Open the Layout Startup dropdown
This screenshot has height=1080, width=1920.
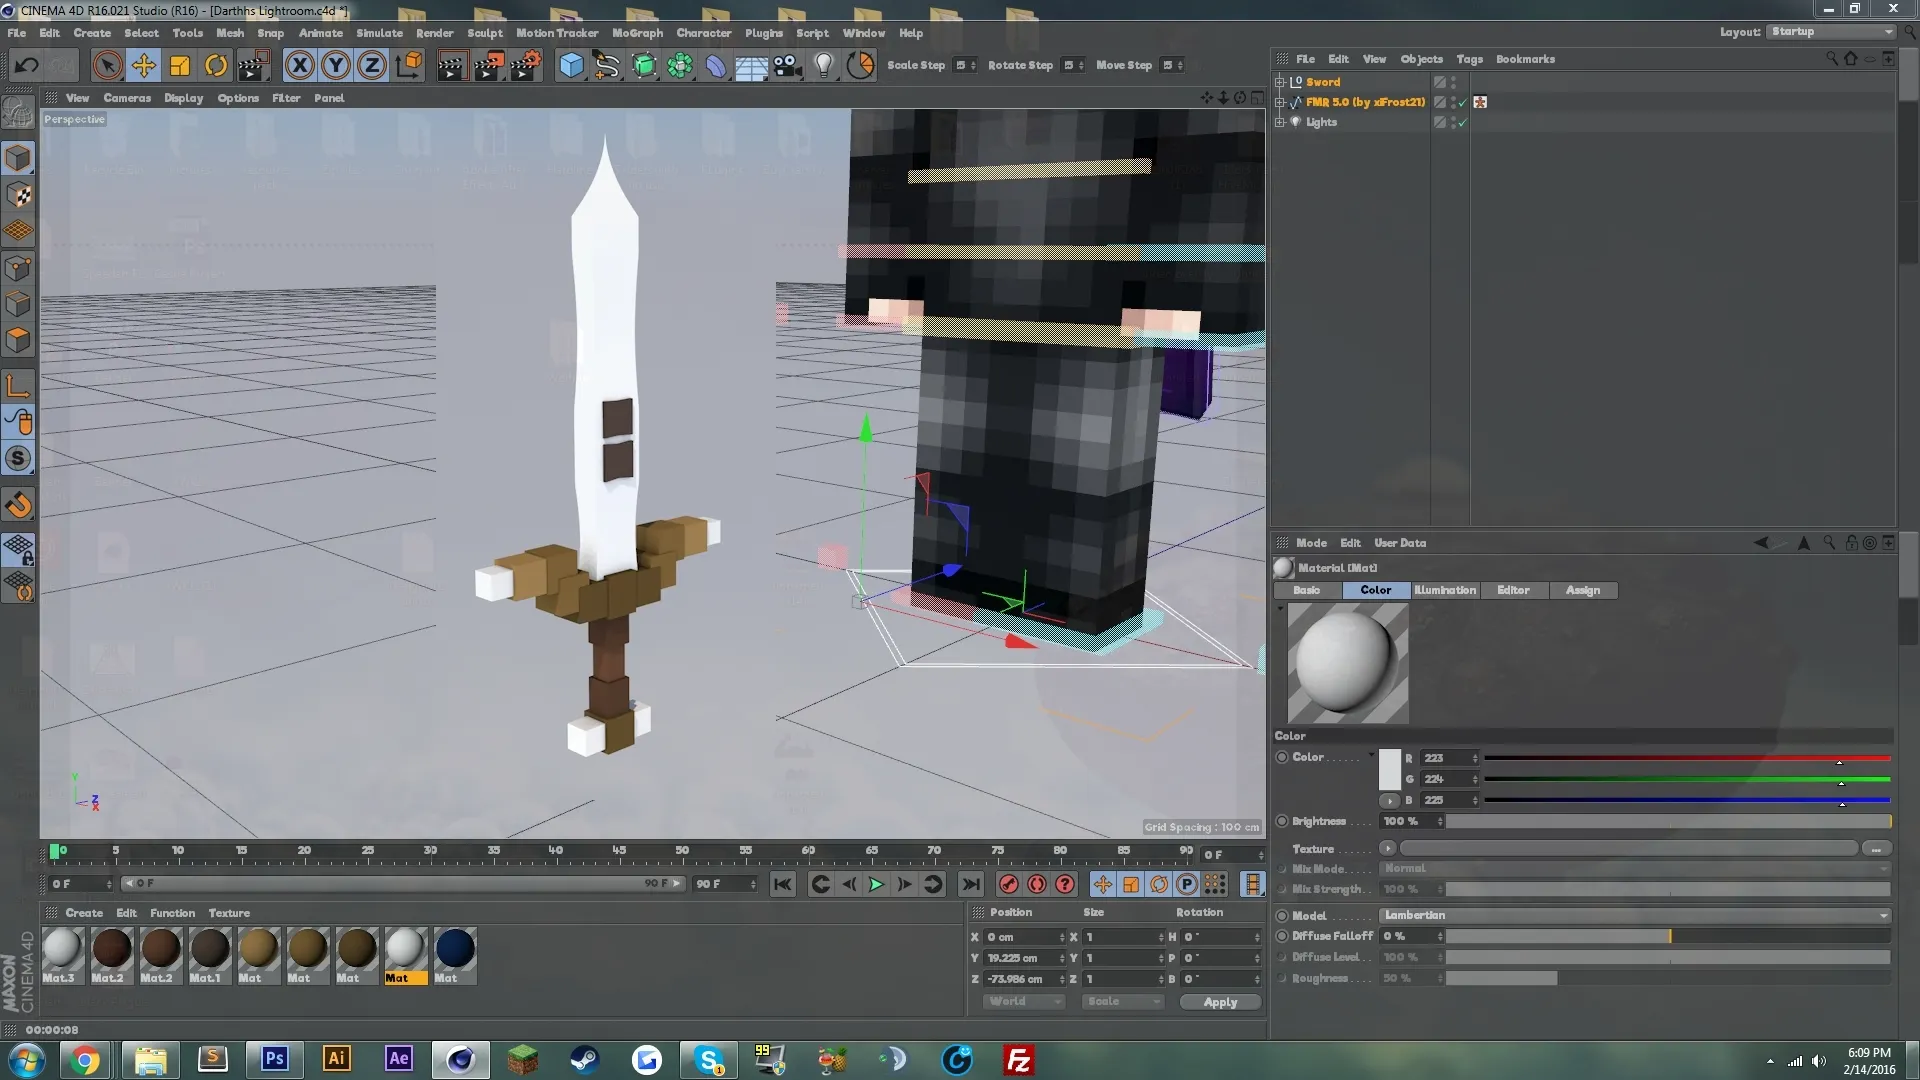point(1831,32)
